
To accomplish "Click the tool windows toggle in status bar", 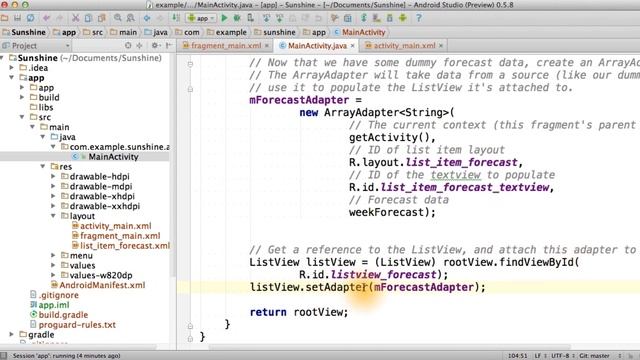I will 4,356.
